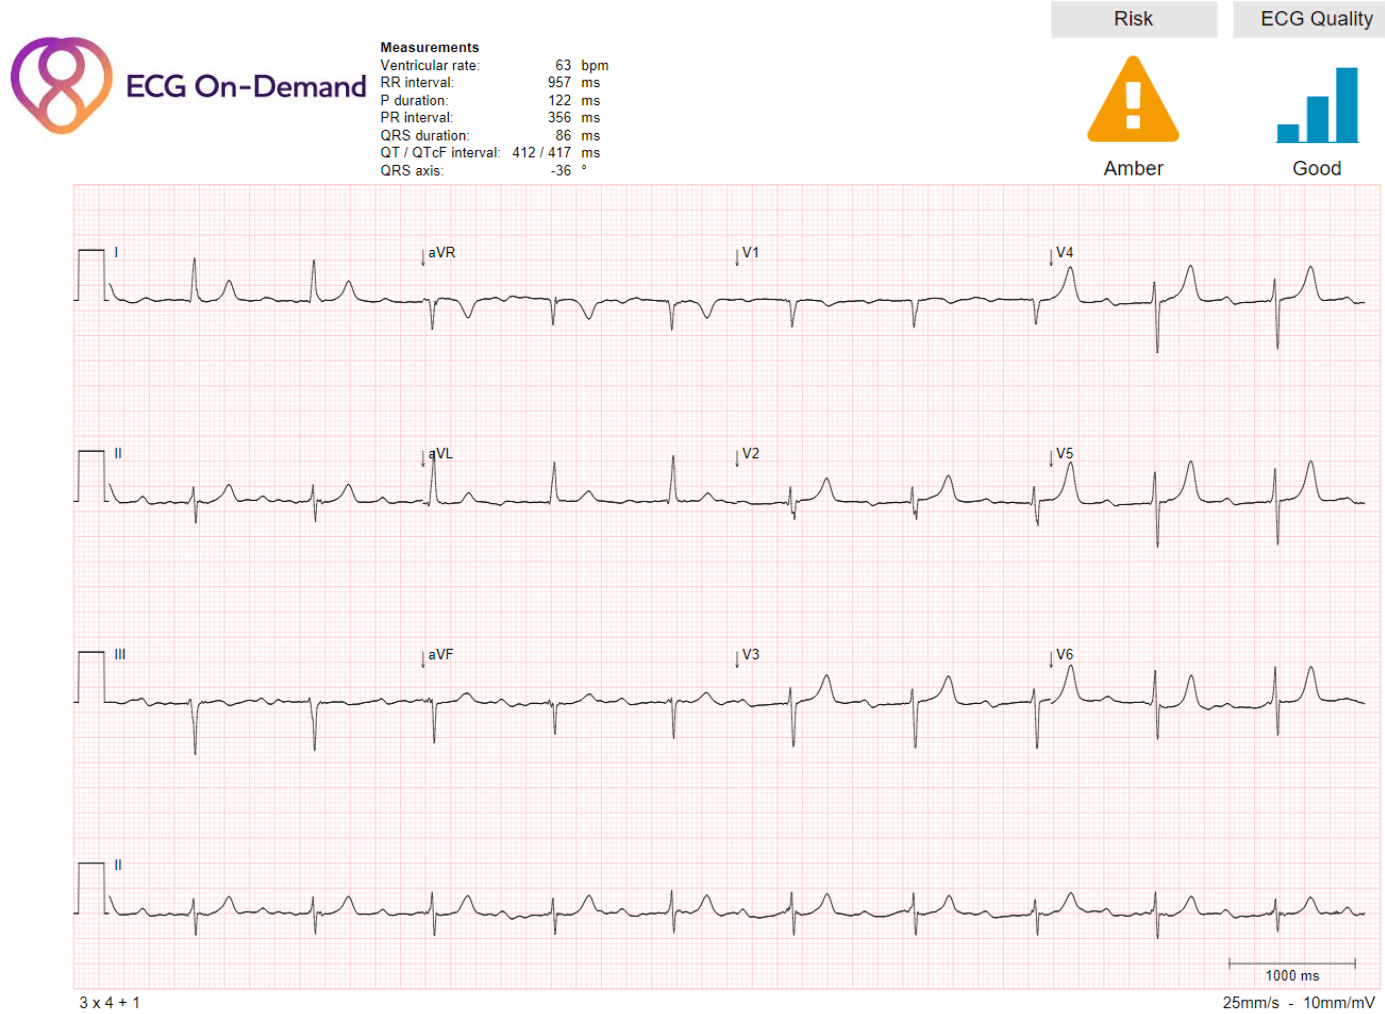The image size is (1385, 1014).
Task: Click the Risk header button
Action: click(1134, 19)
